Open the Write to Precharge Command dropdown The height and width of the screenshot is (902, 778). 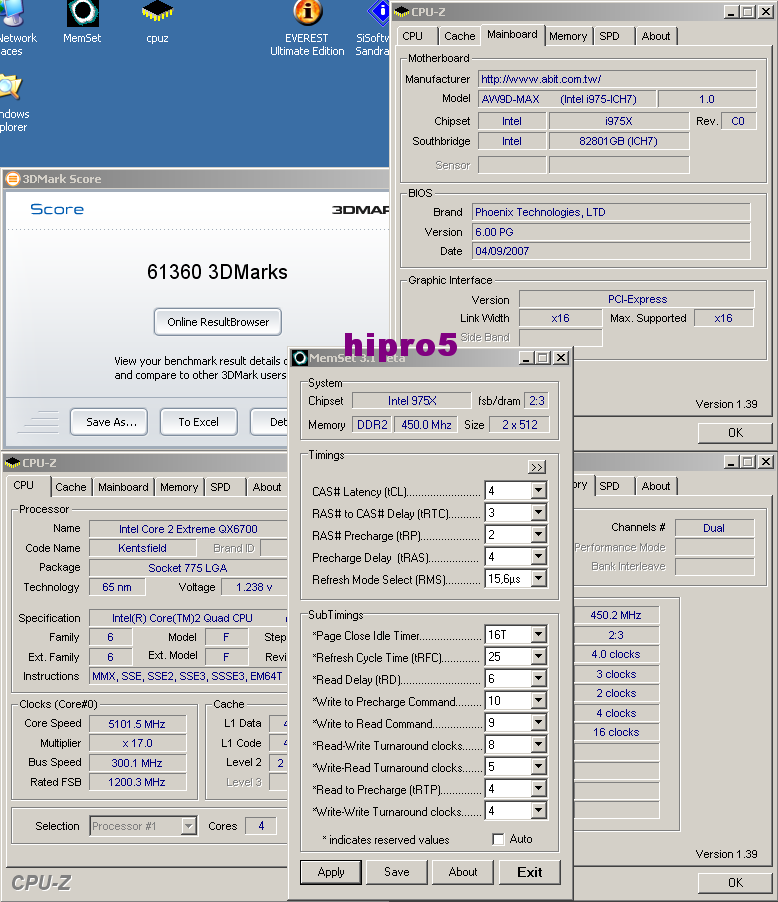tap(539, 701)
